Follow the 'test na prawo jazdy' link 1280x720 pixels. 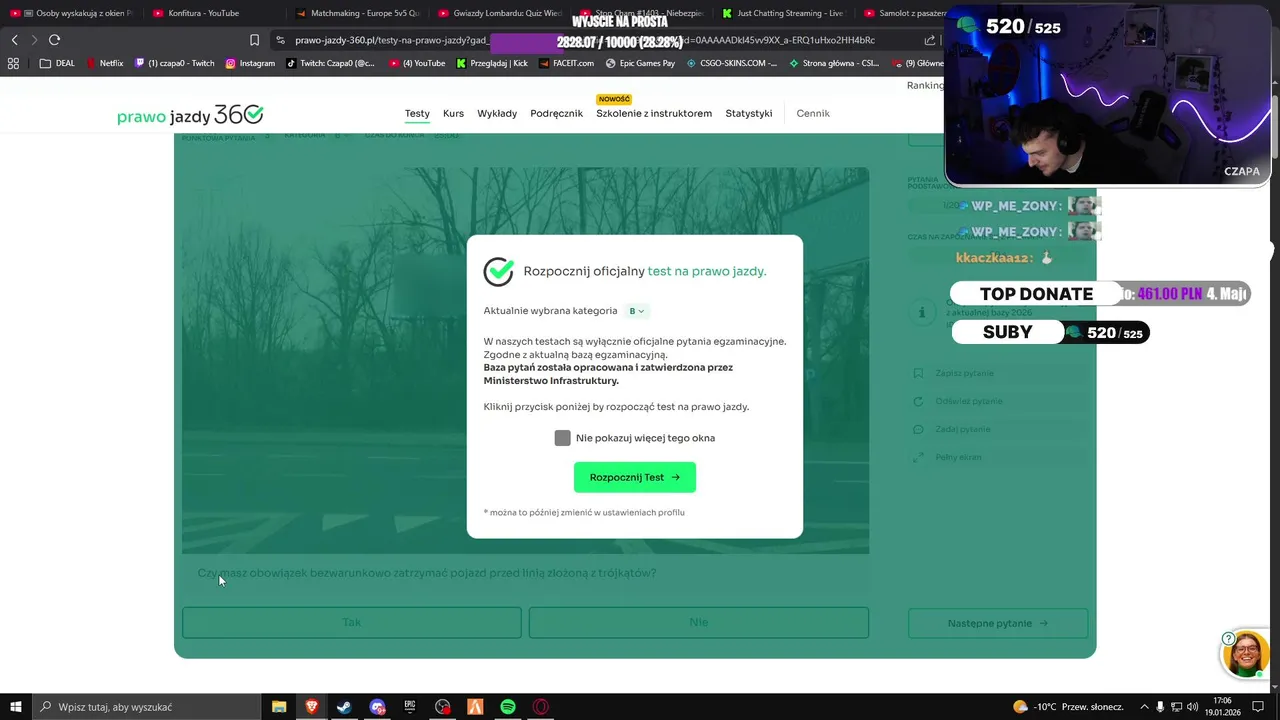pyautogui.click(x=707, y=271)
